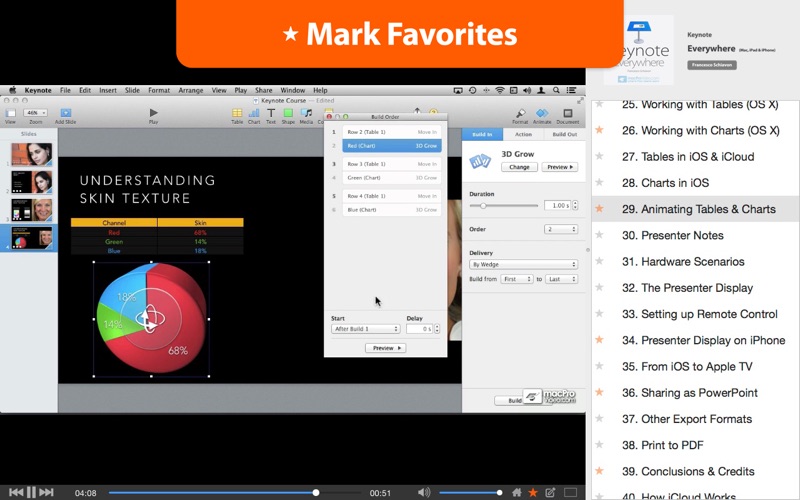The height and width of the screenshot is (500, 800).
Task: Click the Wi-Fi icon in menu bar
Action: point(499,90)
